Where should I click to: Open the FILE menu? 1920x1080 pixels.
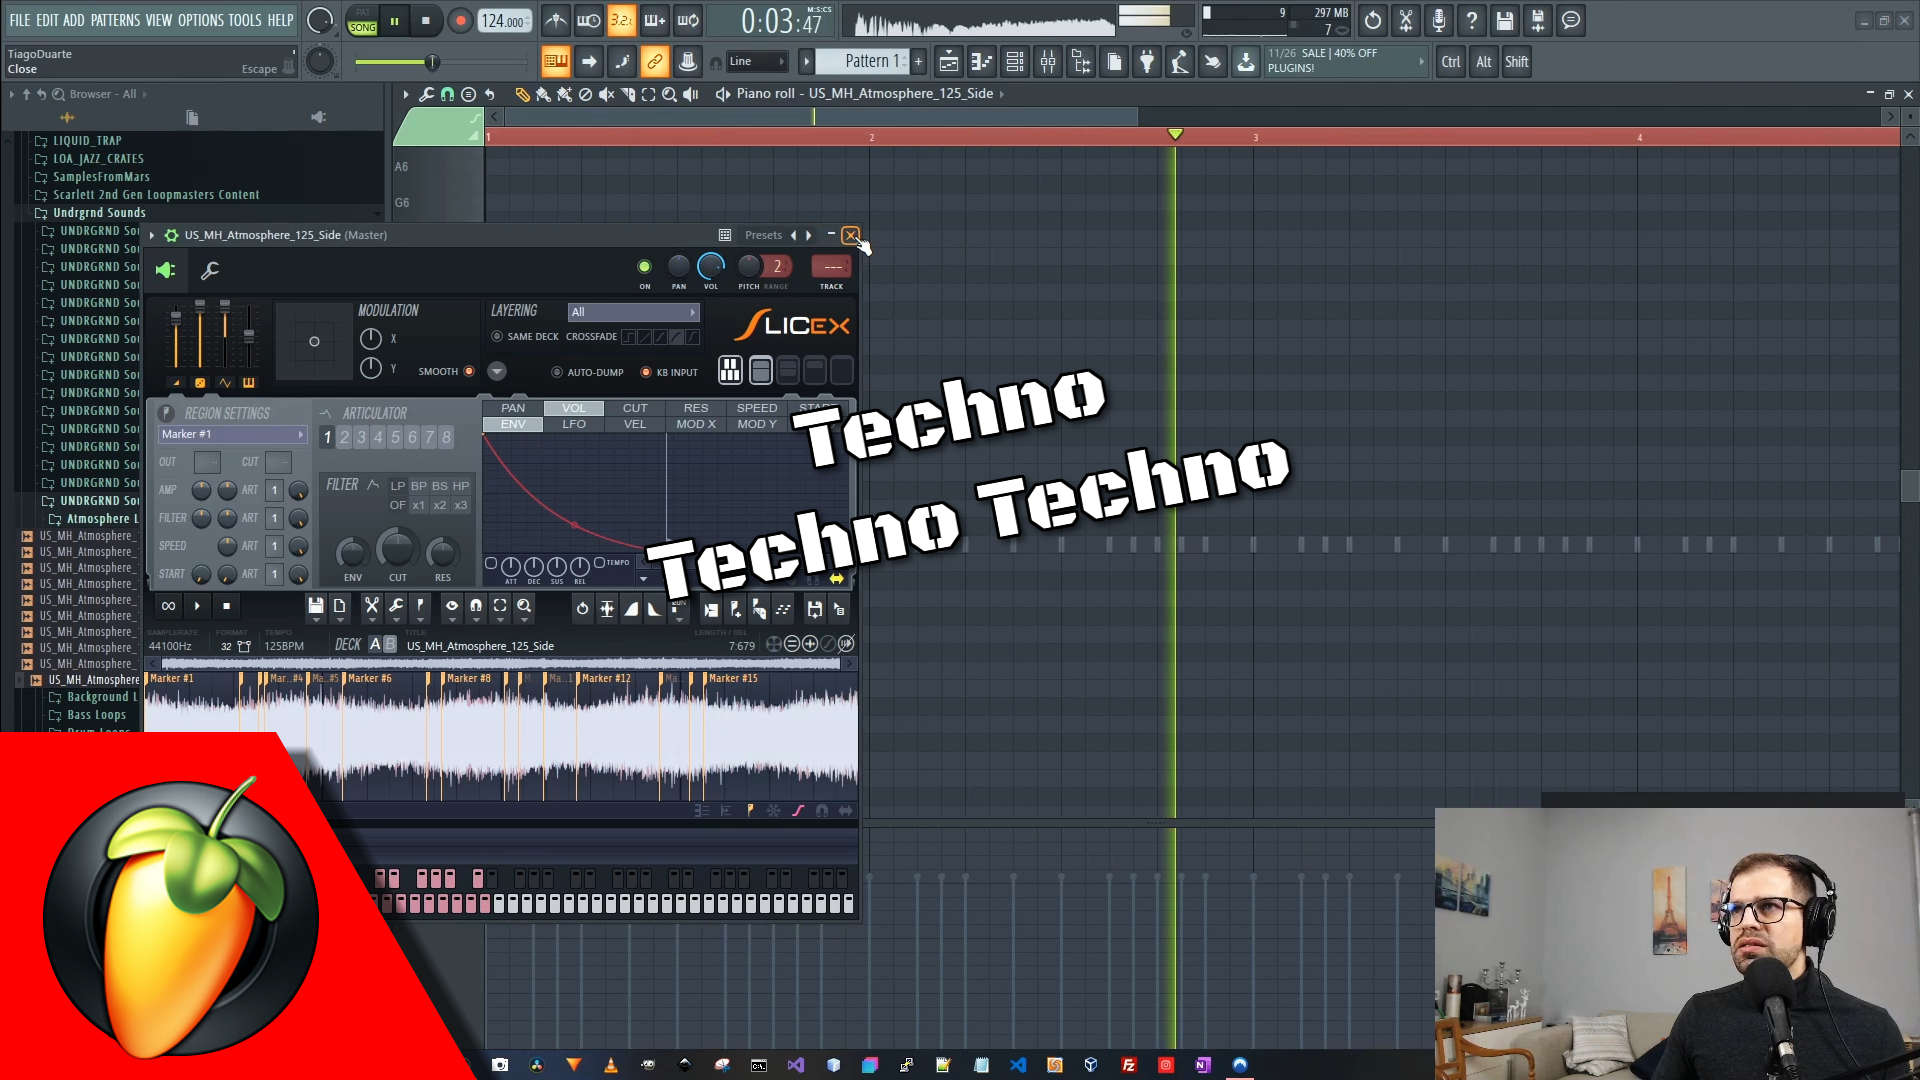(20, 20)
